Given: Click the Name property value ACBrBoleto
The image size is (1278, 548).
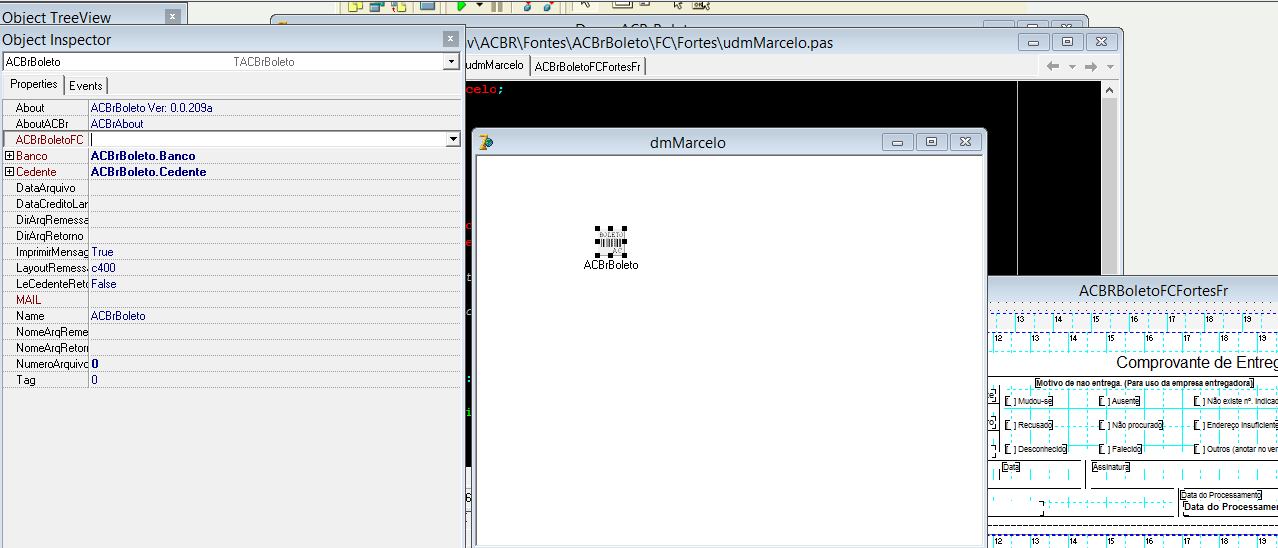Looking at the screenshot, I should click(118, 316).
